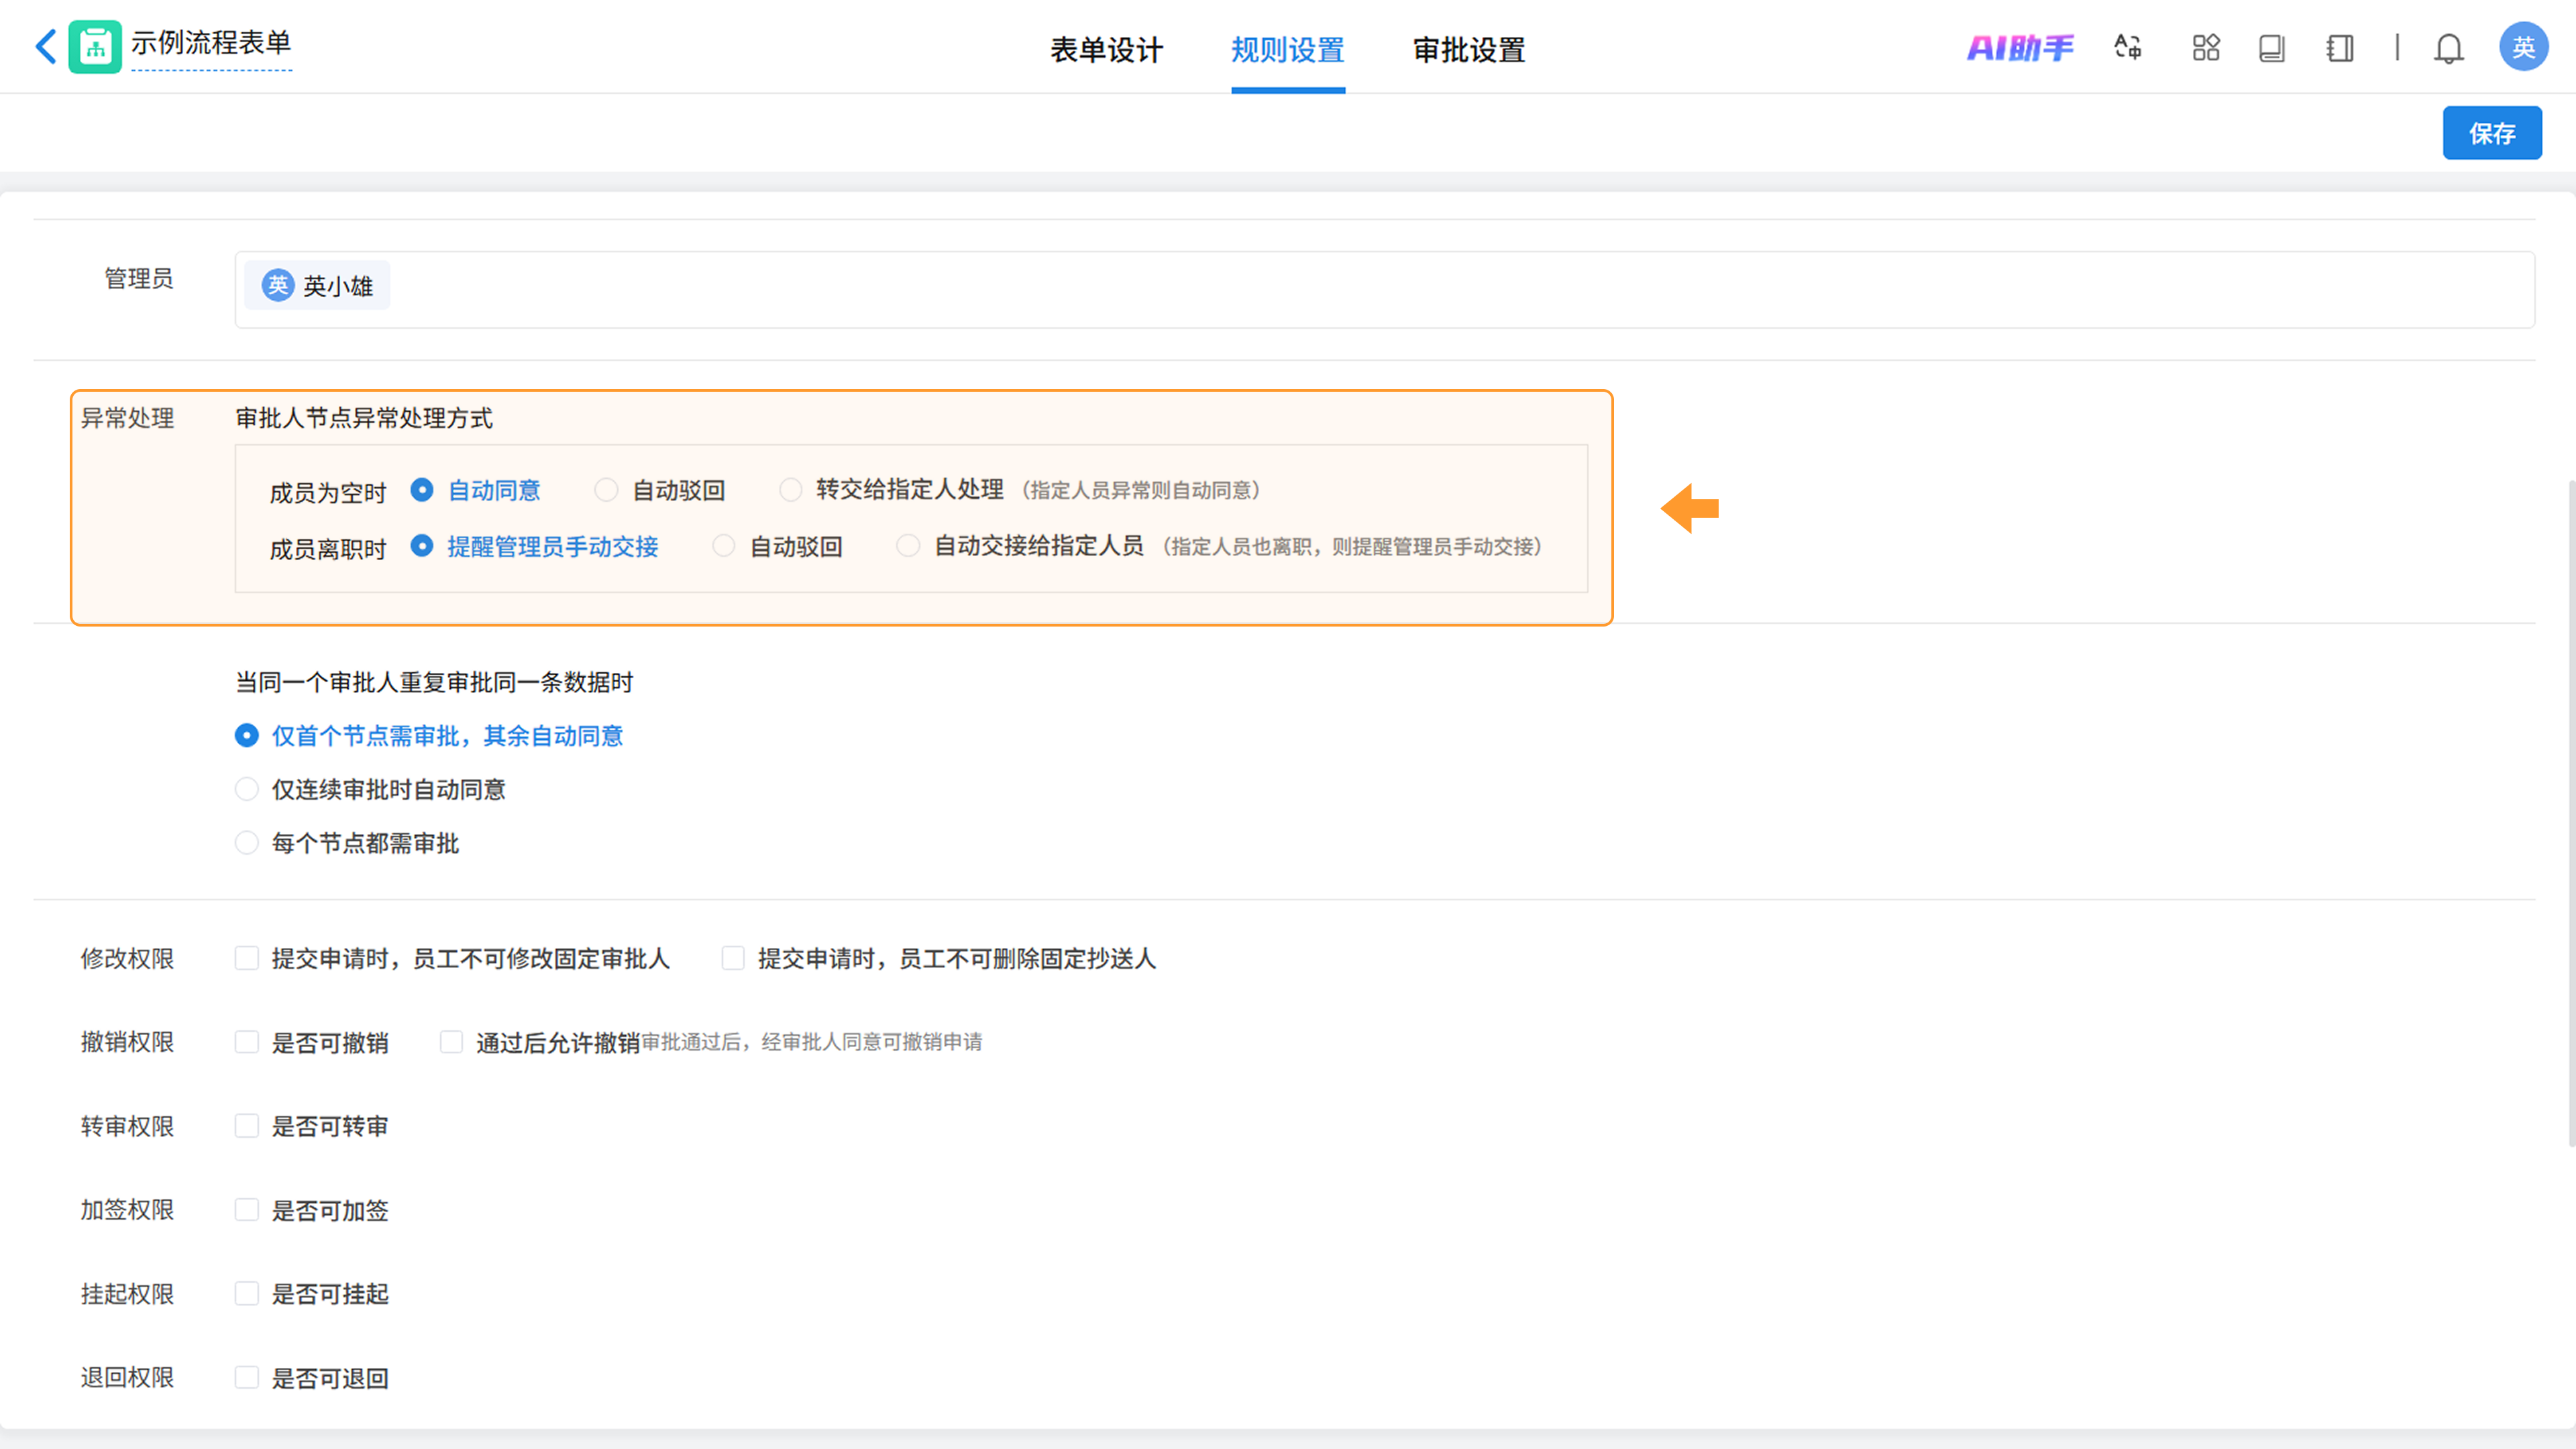Check 是否可转审 checkbox

246,1126
